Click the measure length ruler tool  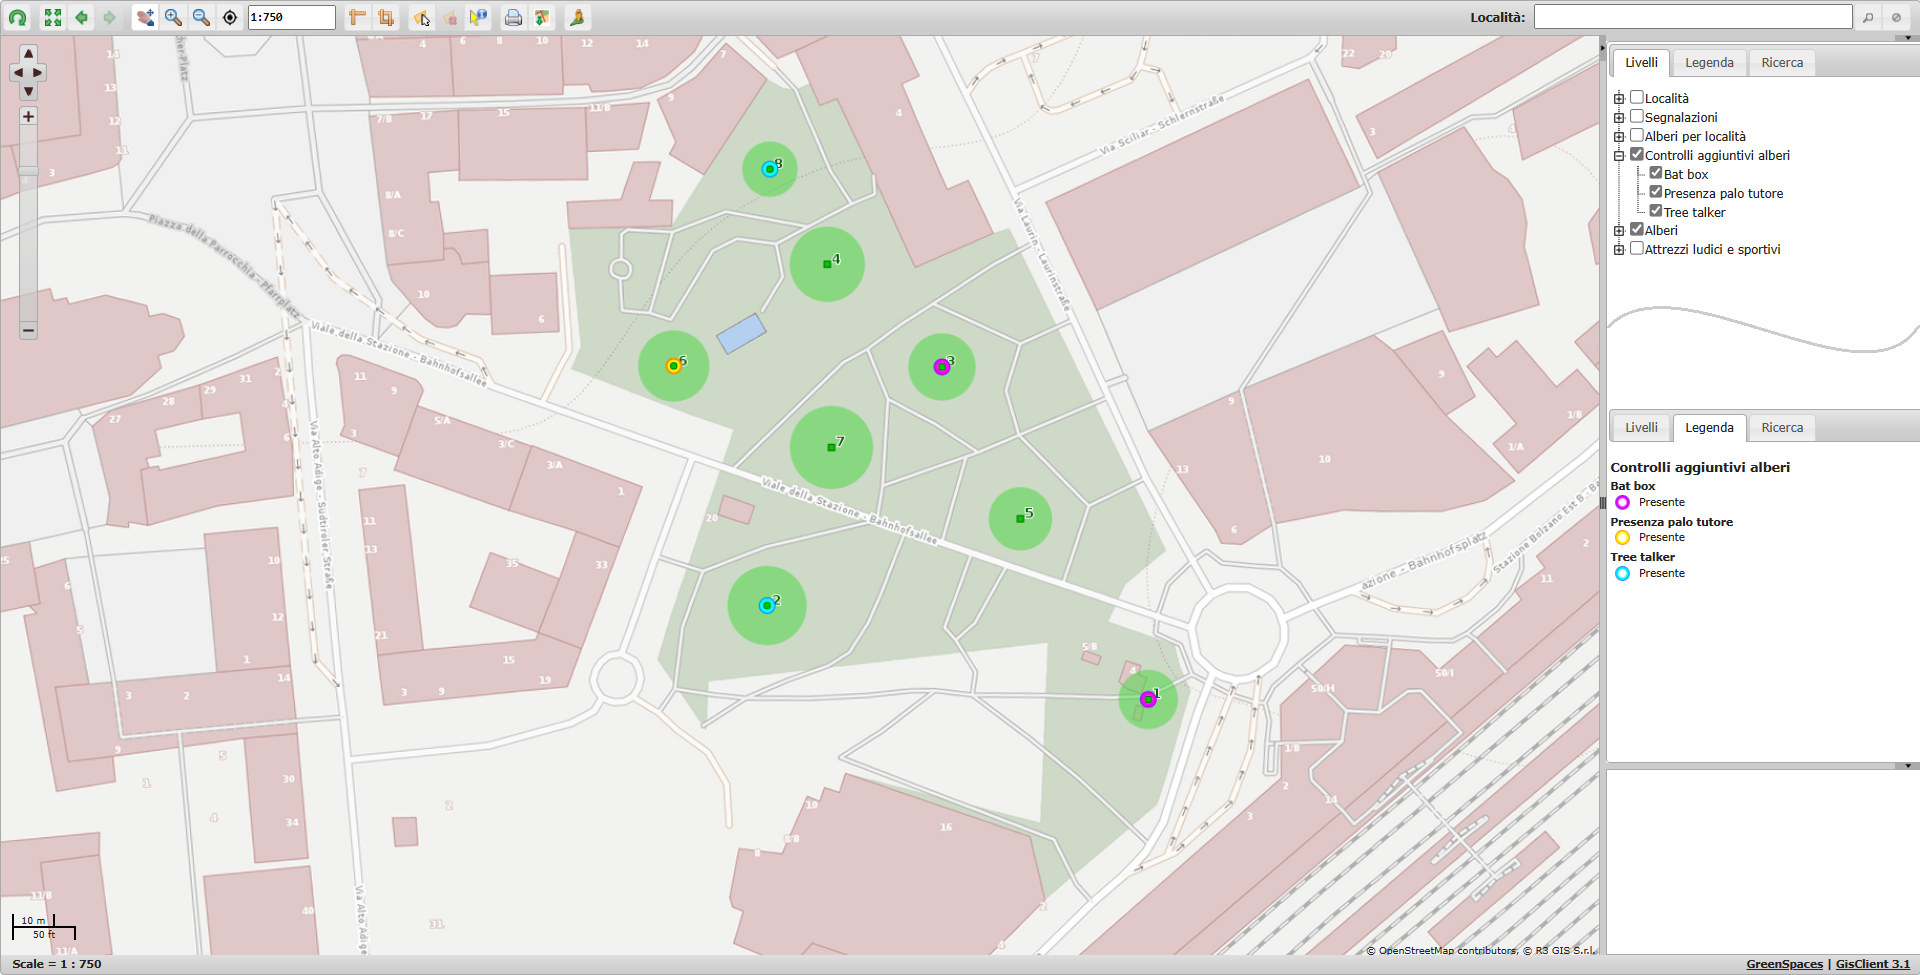[x=357, y=17]
